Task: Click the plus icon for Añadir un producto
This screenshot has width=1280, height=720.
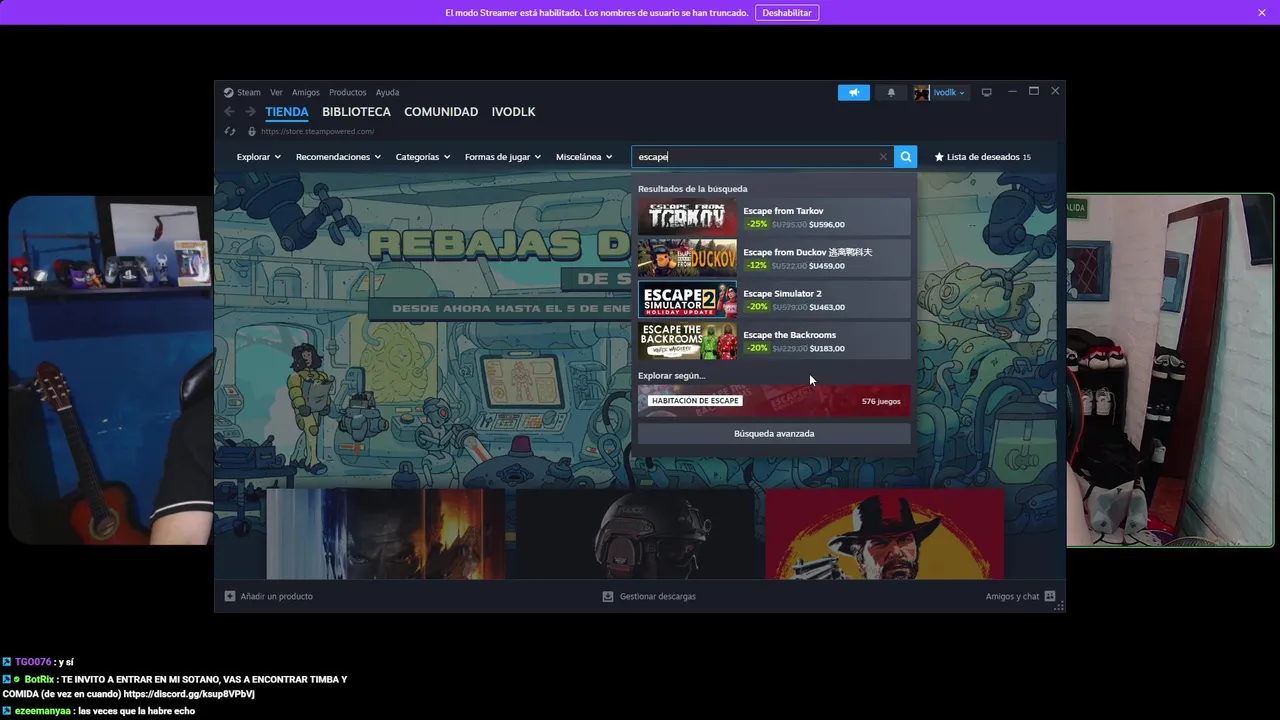Action: click(230, 596)
